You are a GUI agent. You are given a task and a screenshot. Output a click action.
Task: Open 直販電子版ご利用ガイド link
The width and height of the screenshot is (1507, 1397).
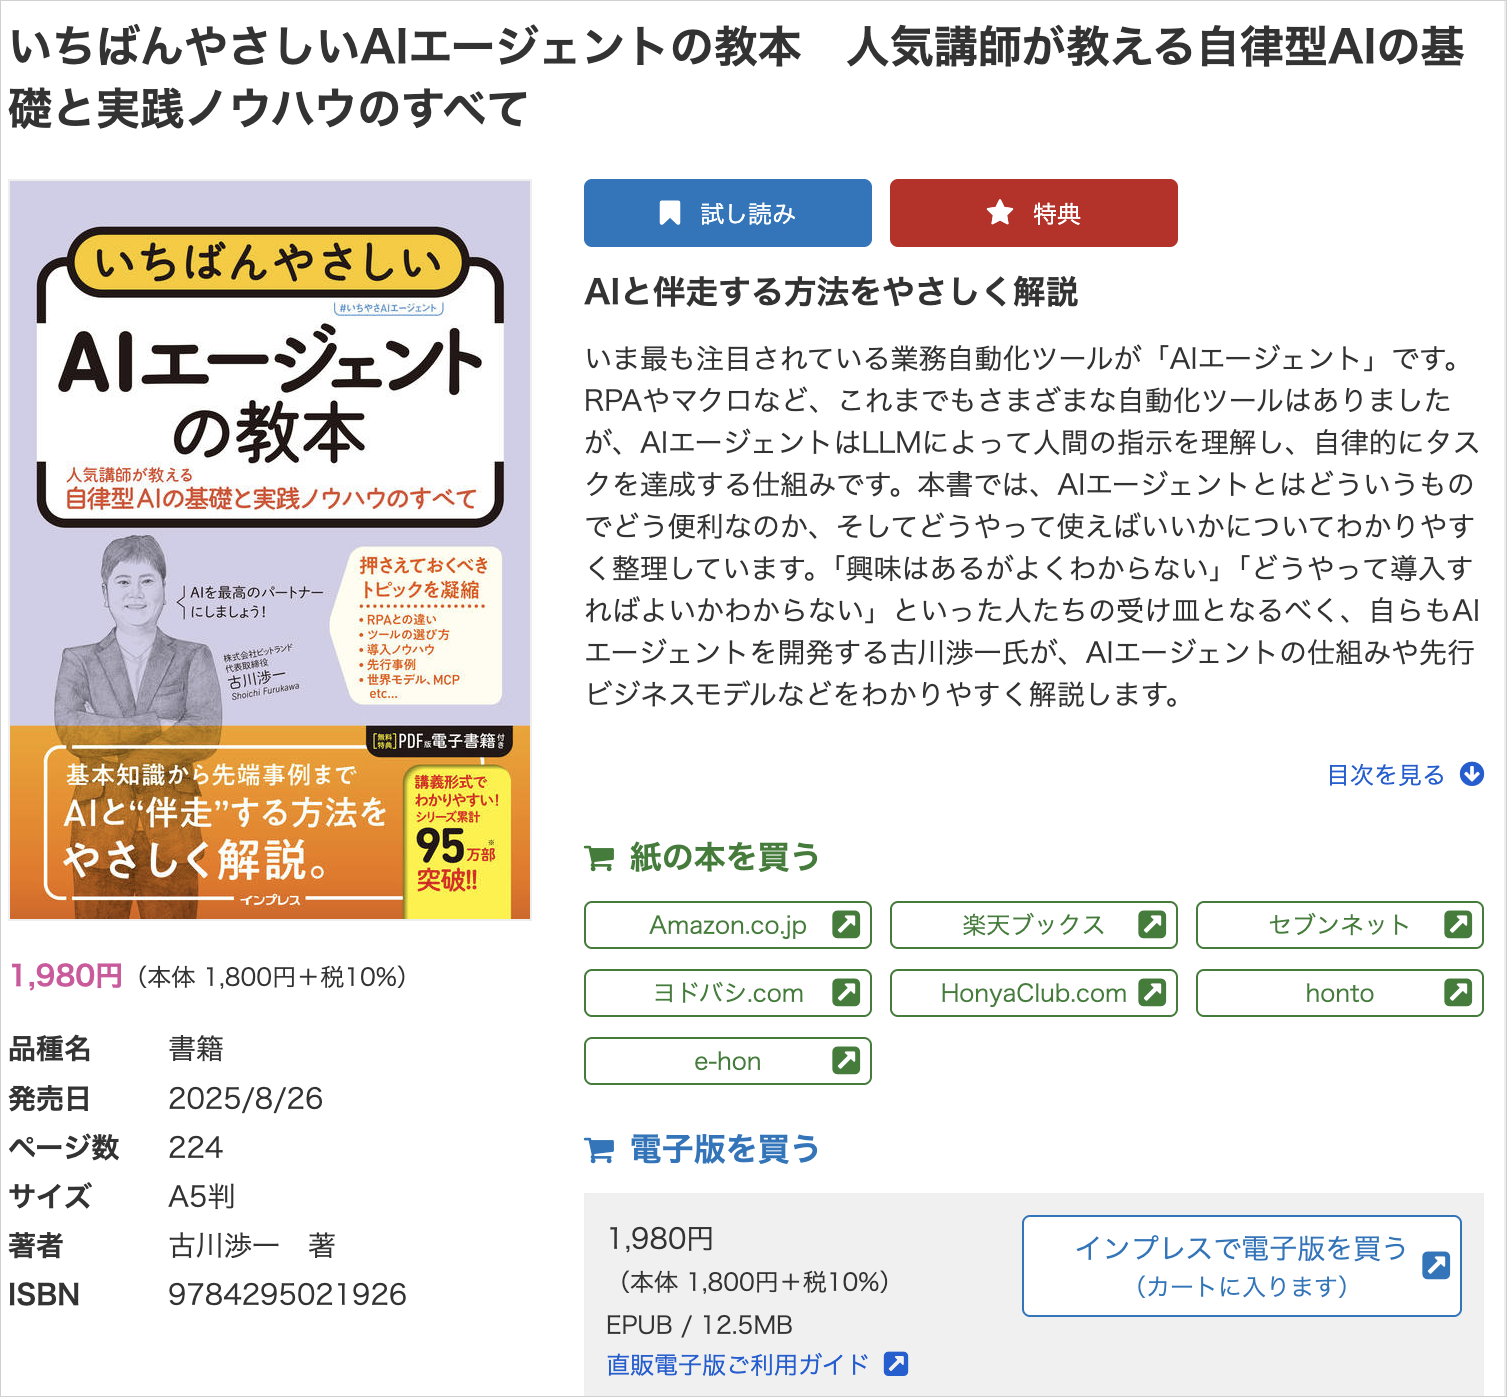pos(738,1365)
